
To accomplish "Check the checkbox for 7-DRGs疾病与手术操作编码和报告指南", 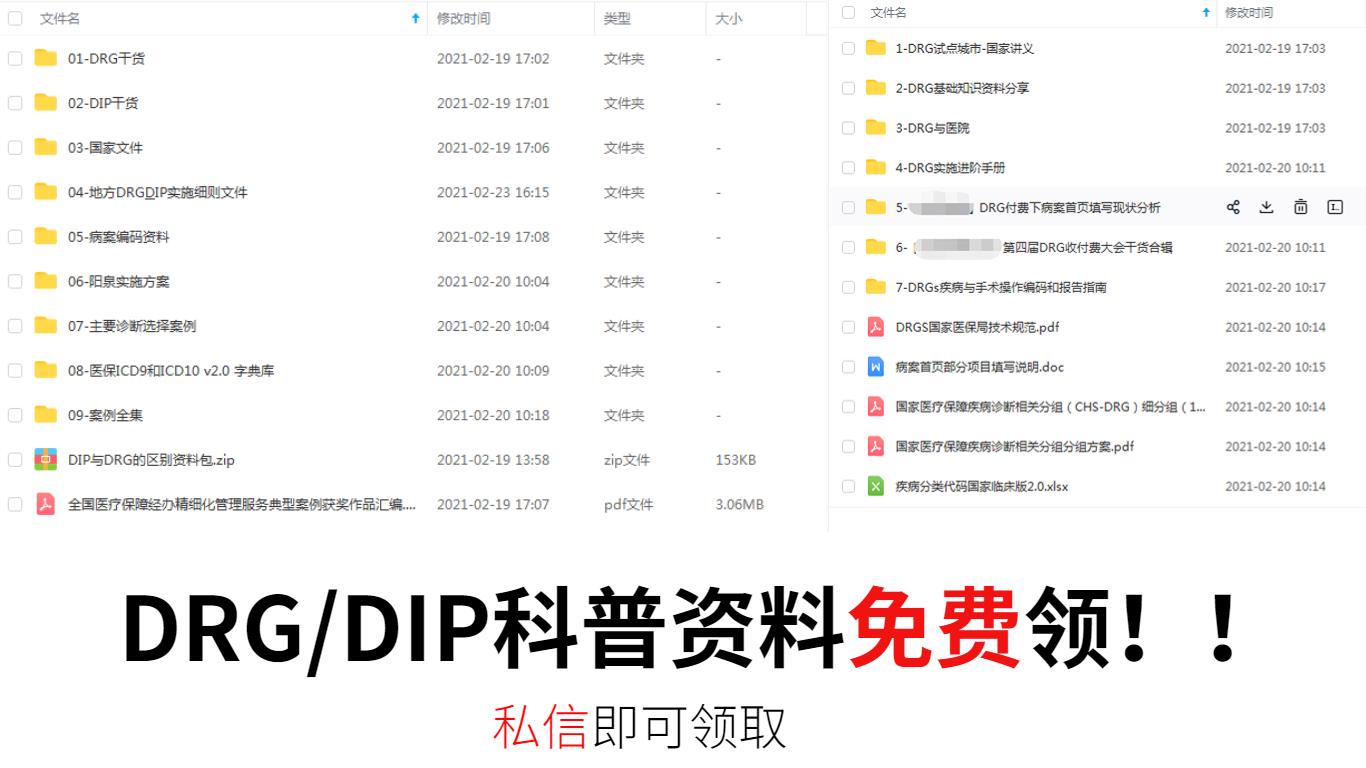I will (x=848, y=287).
